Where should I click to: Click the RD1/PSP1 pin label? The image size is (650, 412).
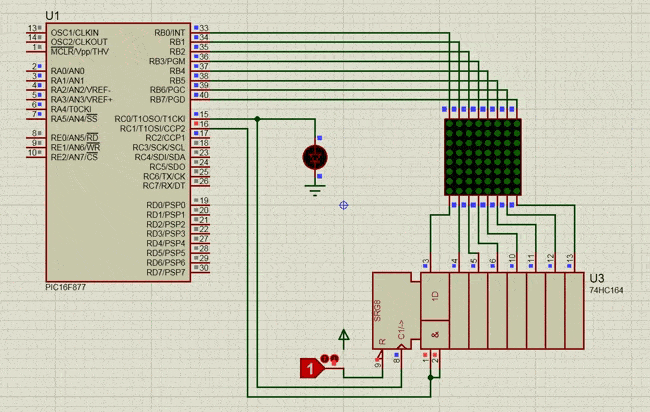(x=166, y=215)
